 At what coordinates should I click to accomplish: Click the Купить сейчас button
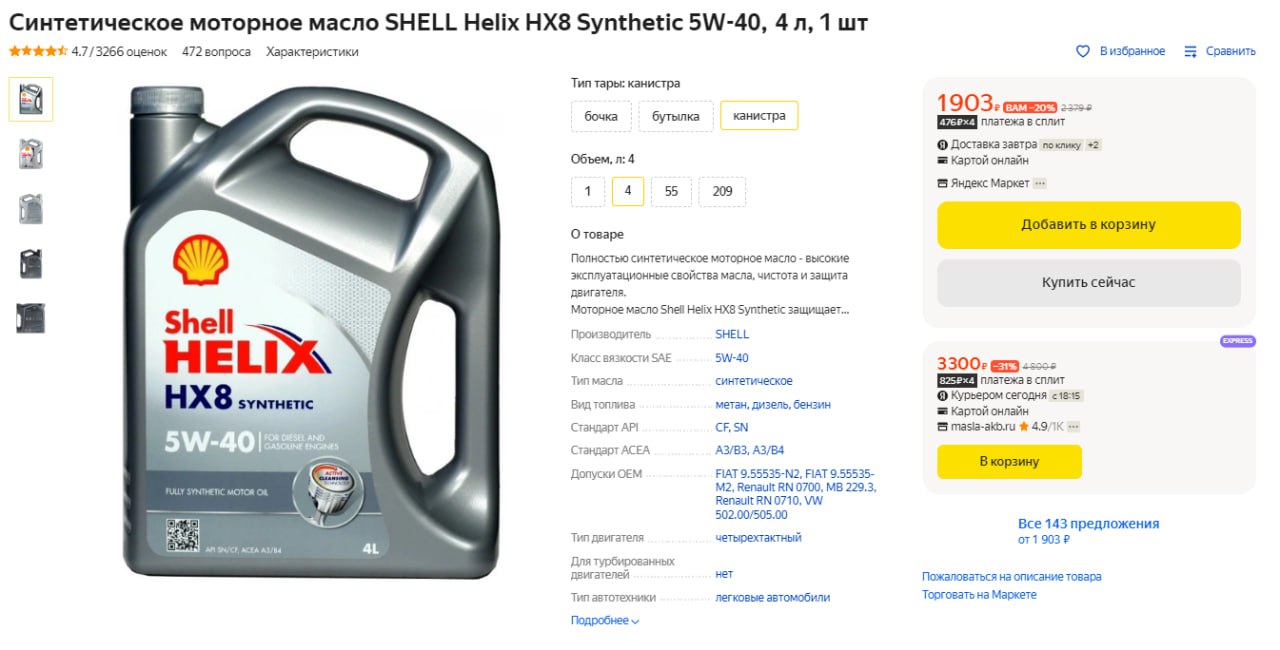(x=1088, y=283)
